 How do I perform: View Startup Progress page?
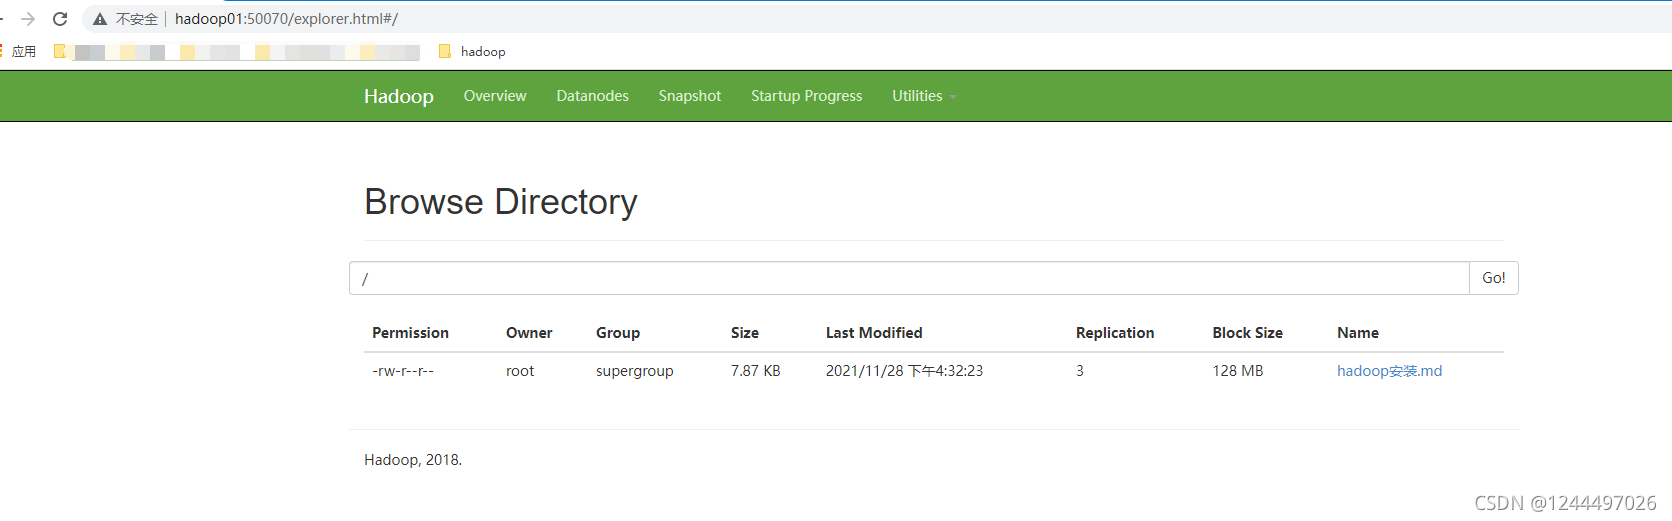pos(807,96)
